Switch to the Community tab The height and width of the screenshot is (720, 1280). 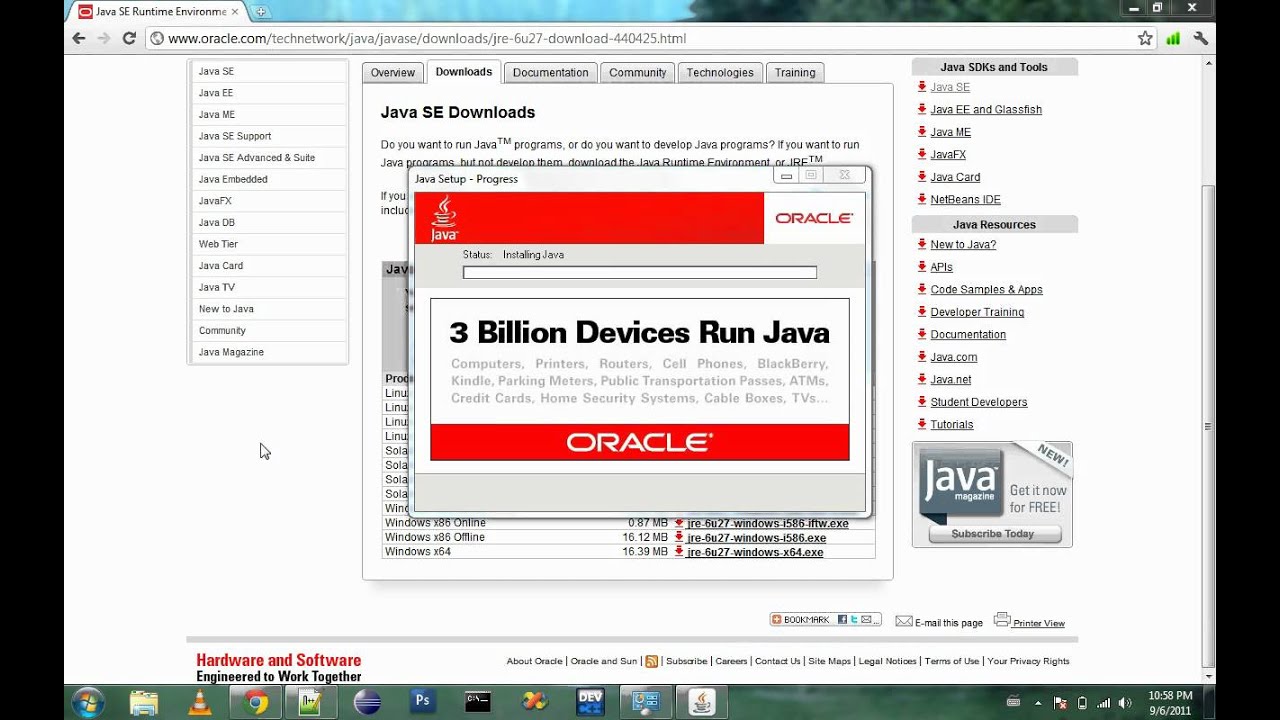[x=638, y=72]
